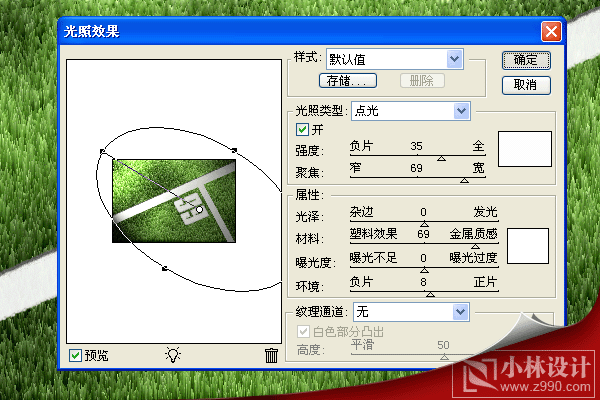Toggle the 预览 preview checkbox

pyautogui.click(x=75, y=355)
